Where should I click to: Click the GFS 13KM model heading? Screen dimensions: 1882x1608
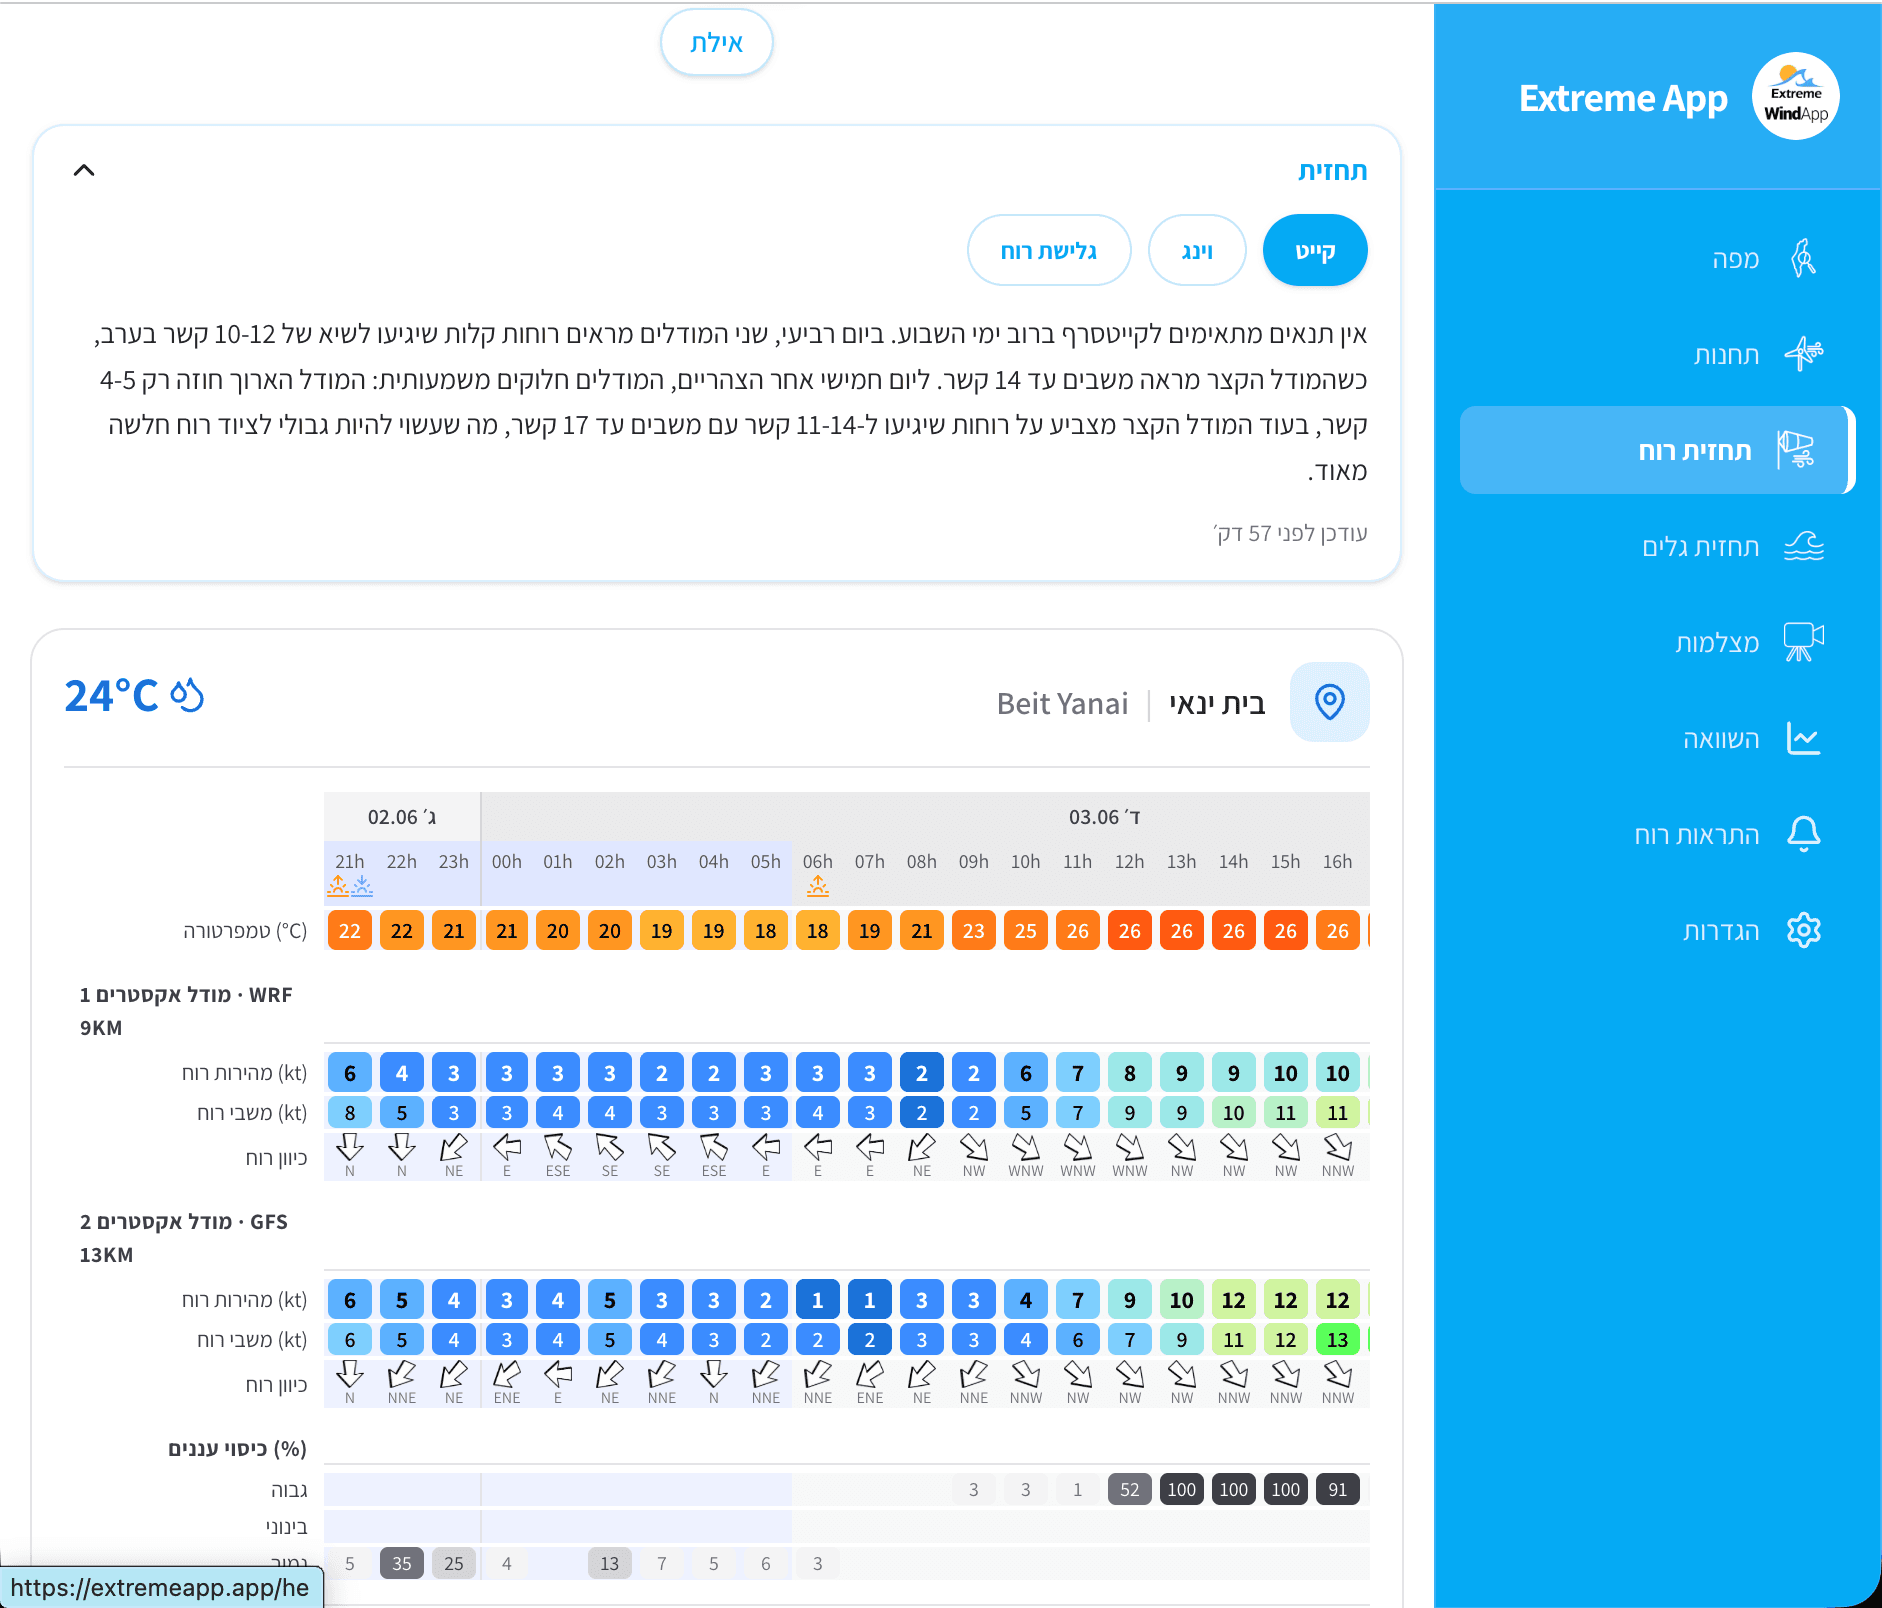[x=184, y=1238]
